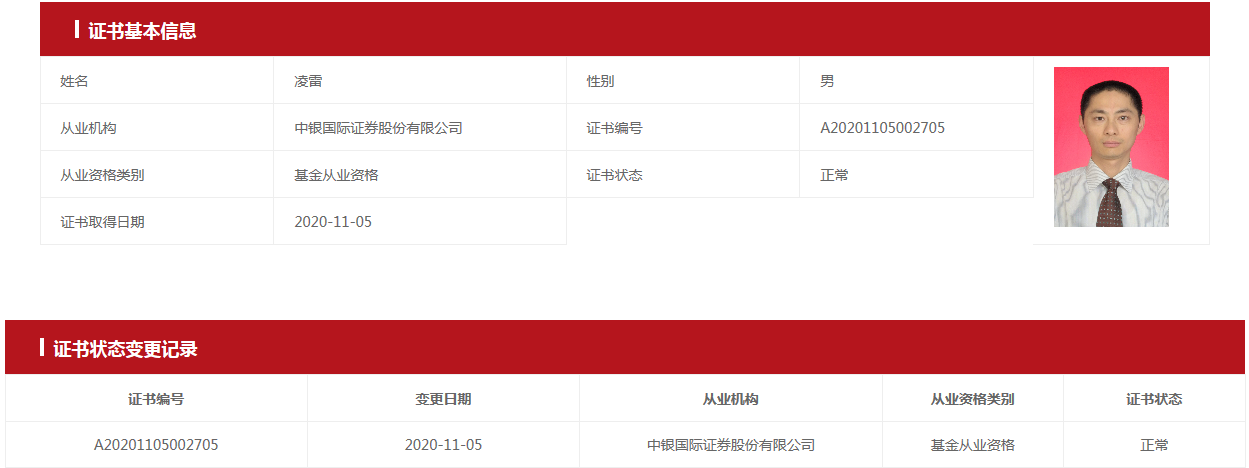This screenshot has width=1249, height=468.
Task: Click 中银国际证券股份有限公司 in the basic info section
Action: (x=378, y=128)
